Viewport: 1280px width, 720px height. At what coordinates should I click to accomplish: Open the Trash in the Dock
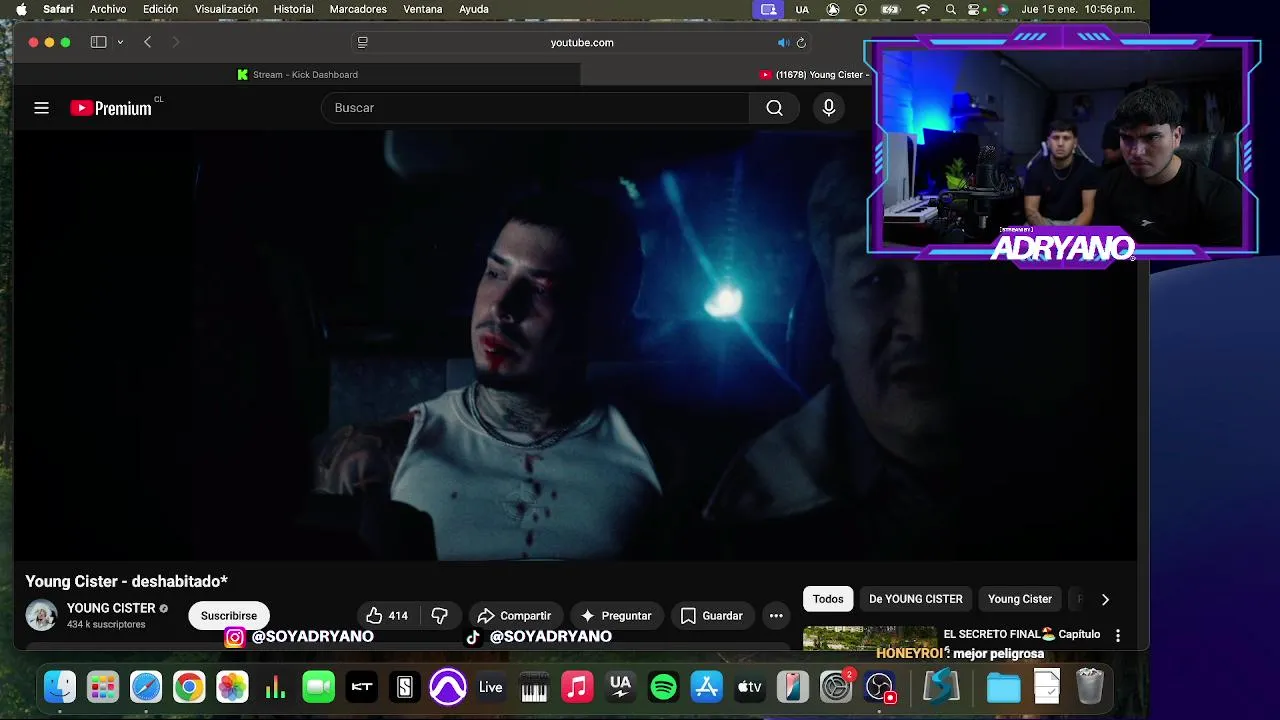coord(1090,687)
